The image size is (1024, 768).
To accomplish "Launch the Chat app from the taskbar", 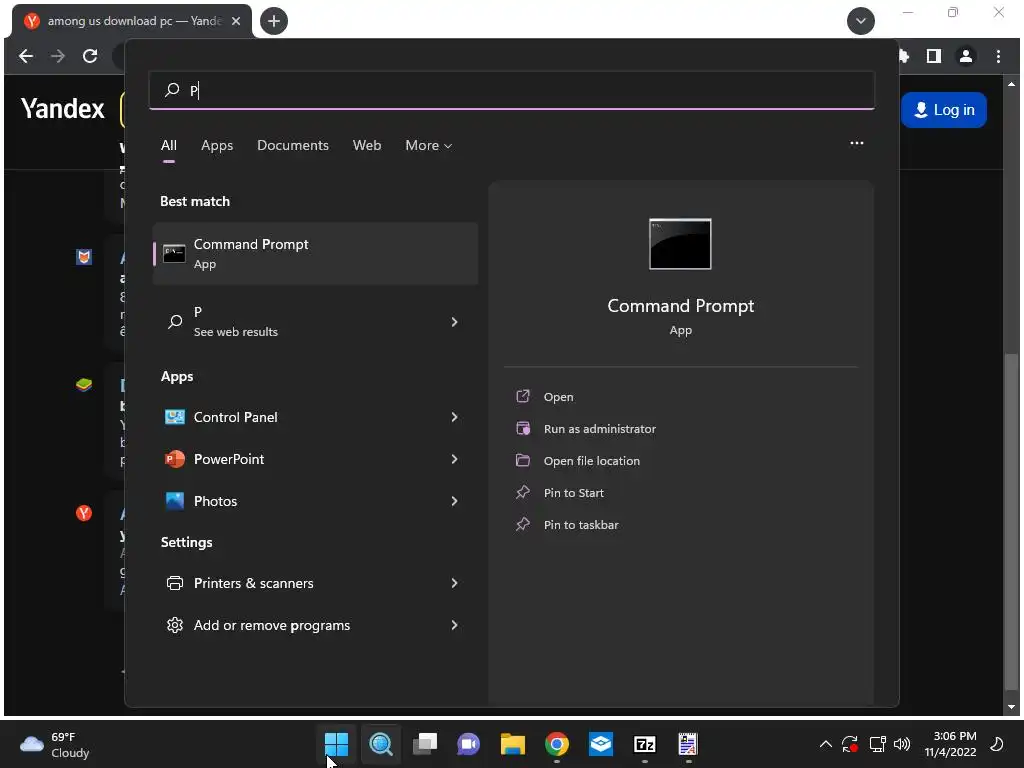I will pos(468,744).
